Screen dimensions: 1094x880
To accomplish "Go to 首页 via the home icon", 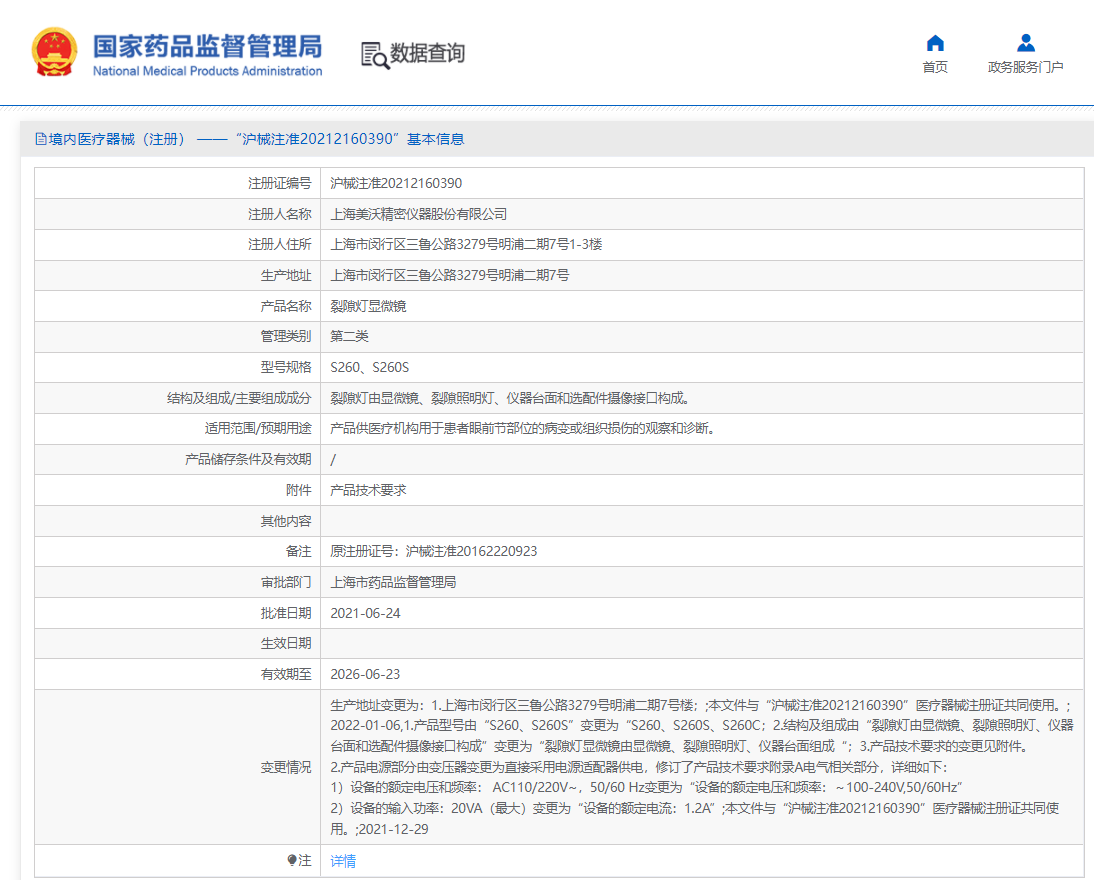I will [935, 43].
